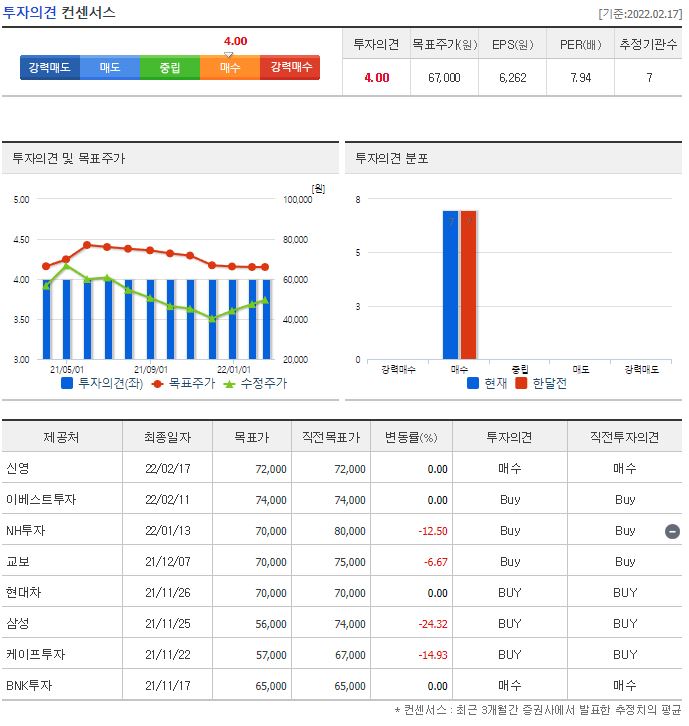Click the 투자의견 컨센서스 heading
This screenshot has width=689, height=726.
pyautogui.click(x=59, y=13)
